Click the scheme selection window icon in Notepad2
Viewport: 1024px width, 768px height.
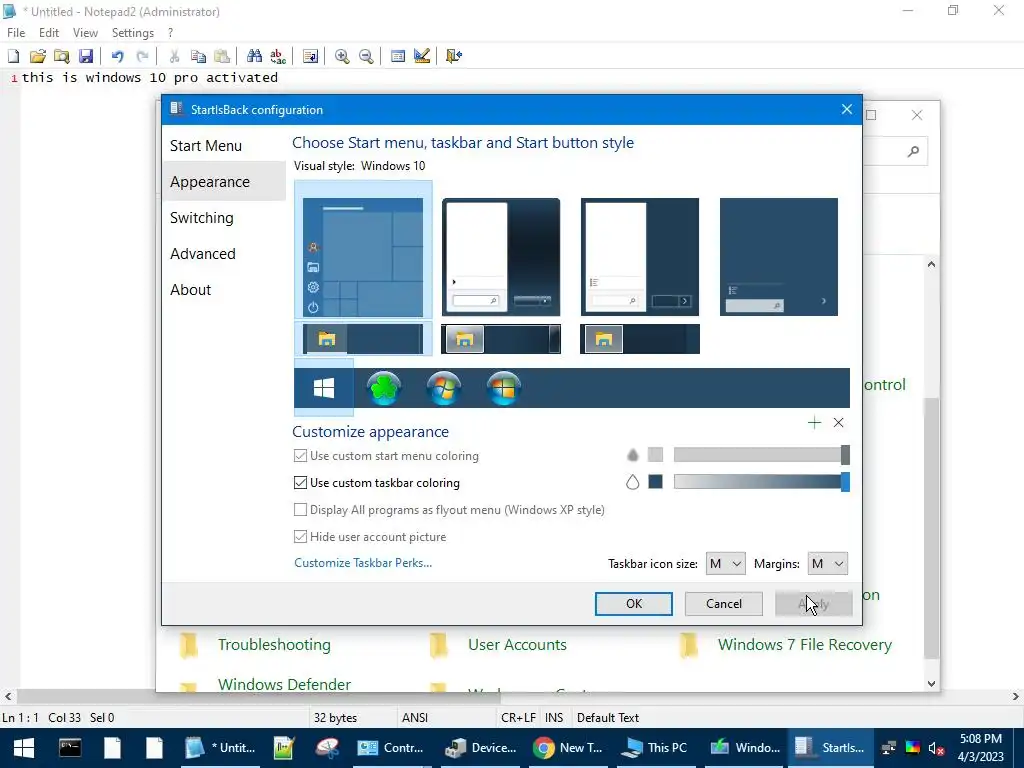point(398,56)
